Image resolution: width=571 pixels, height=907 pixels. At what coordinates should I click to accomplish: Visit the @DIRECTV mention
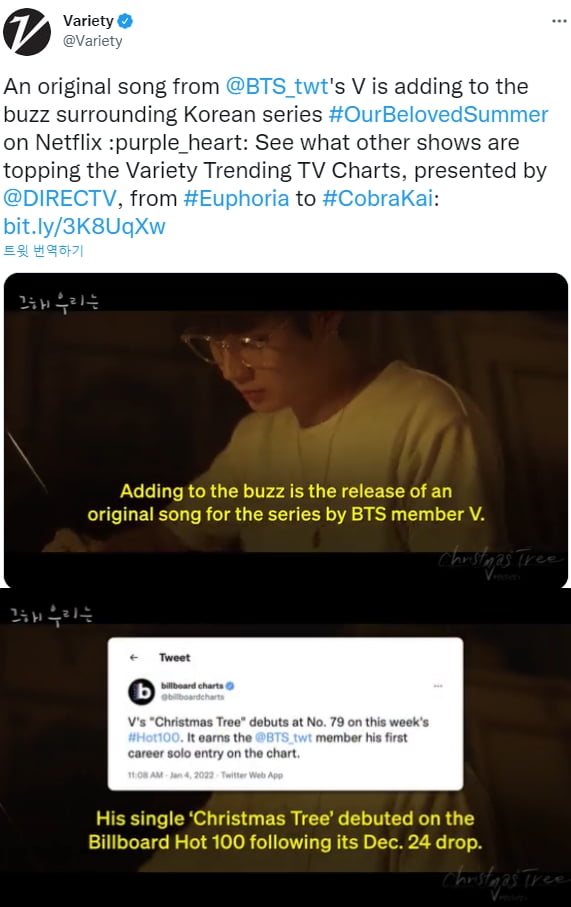click(x=60, y=198)
